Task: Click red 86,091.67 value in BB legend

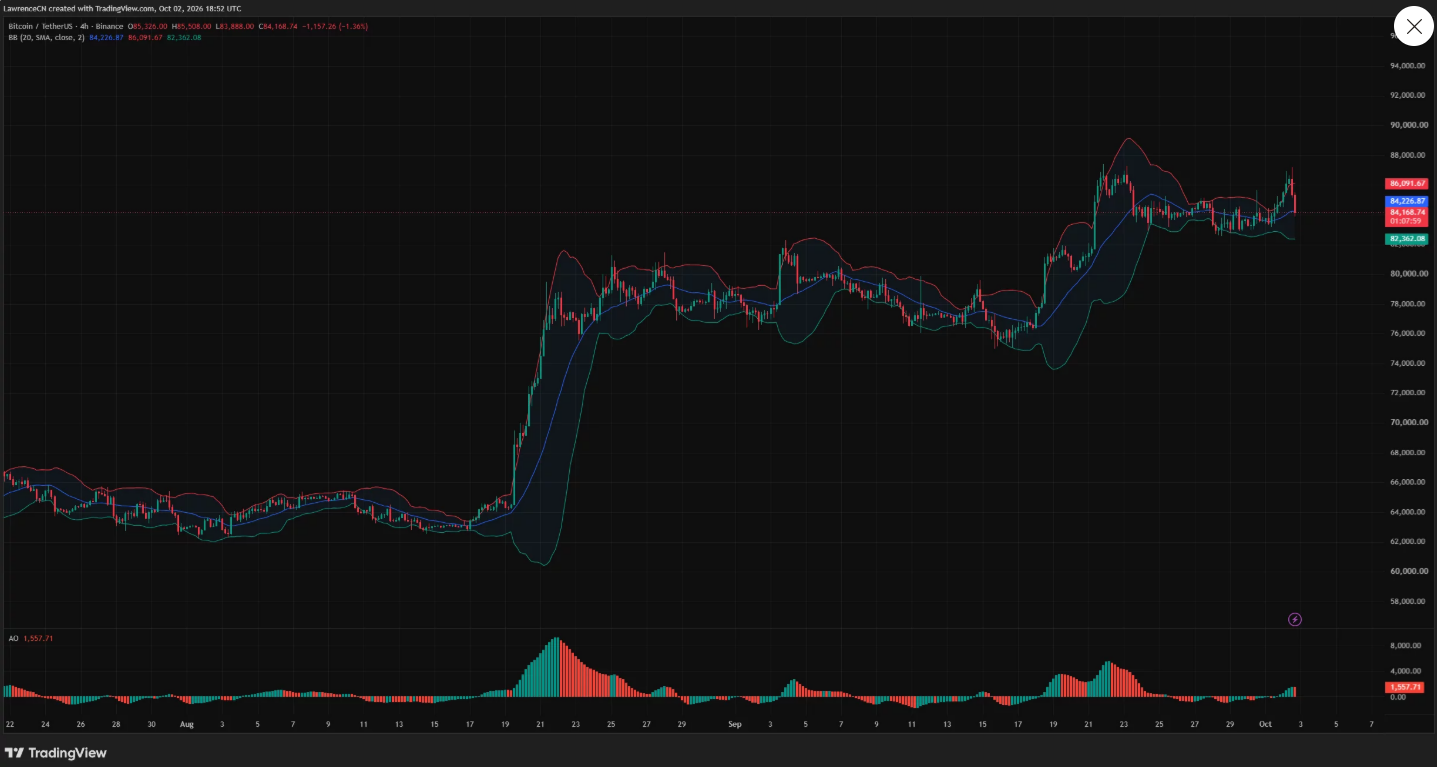Action: point(145,37)
